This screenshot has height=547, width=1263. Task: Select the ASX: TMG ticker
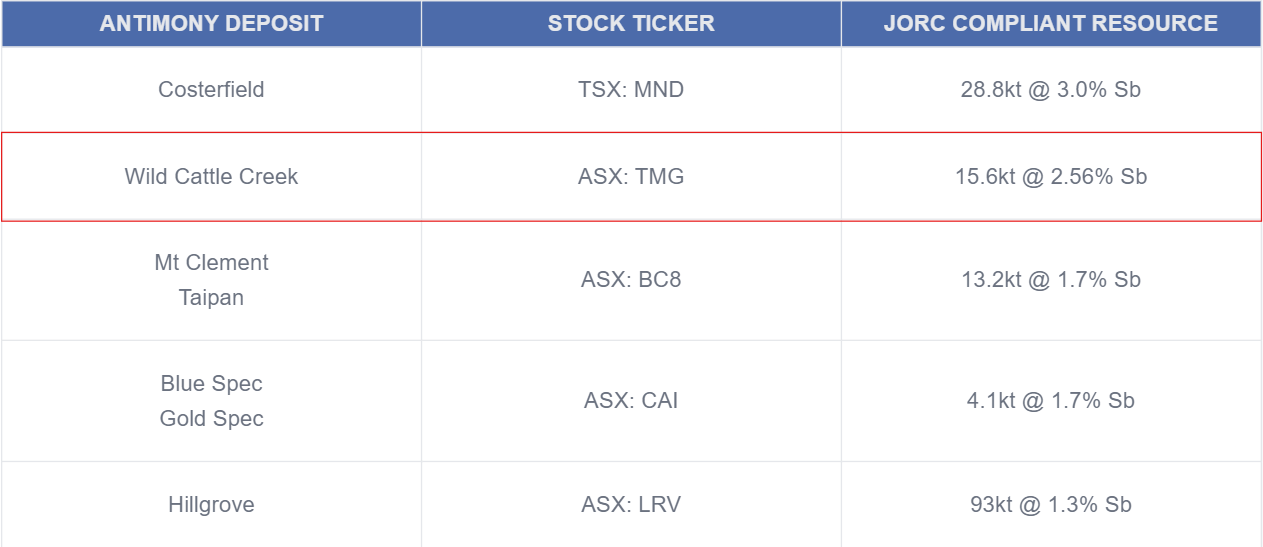(631, 177)
